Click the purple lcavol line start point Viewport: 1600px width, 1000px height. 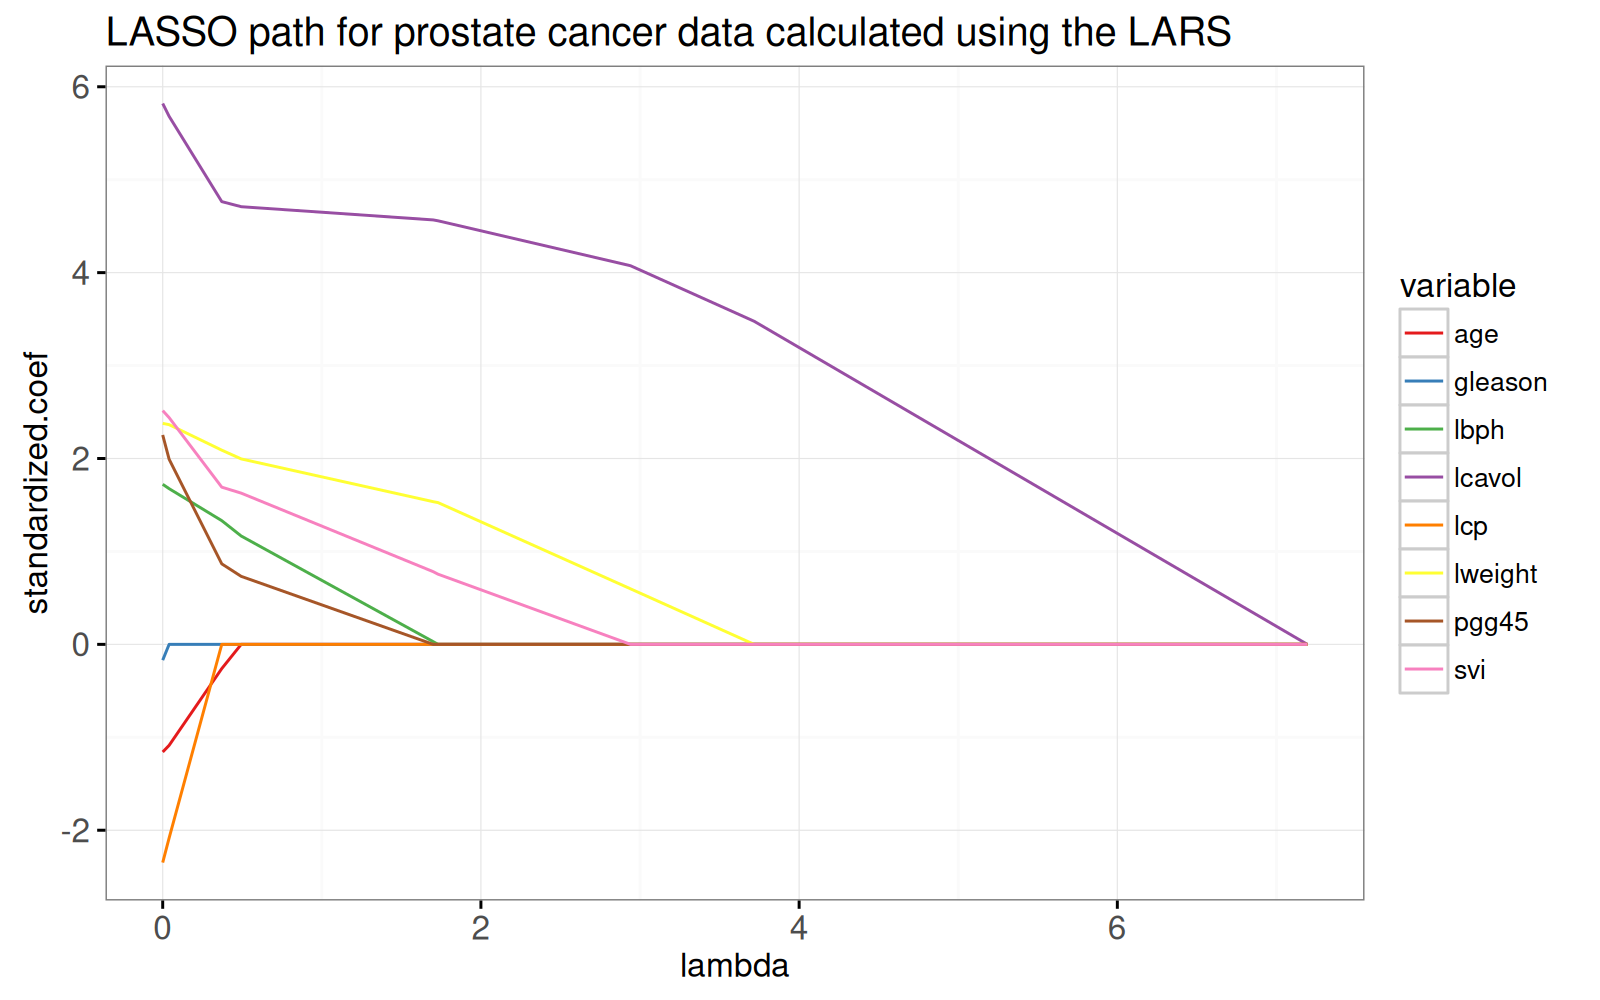pyautogui.click(x=163, y=104)
